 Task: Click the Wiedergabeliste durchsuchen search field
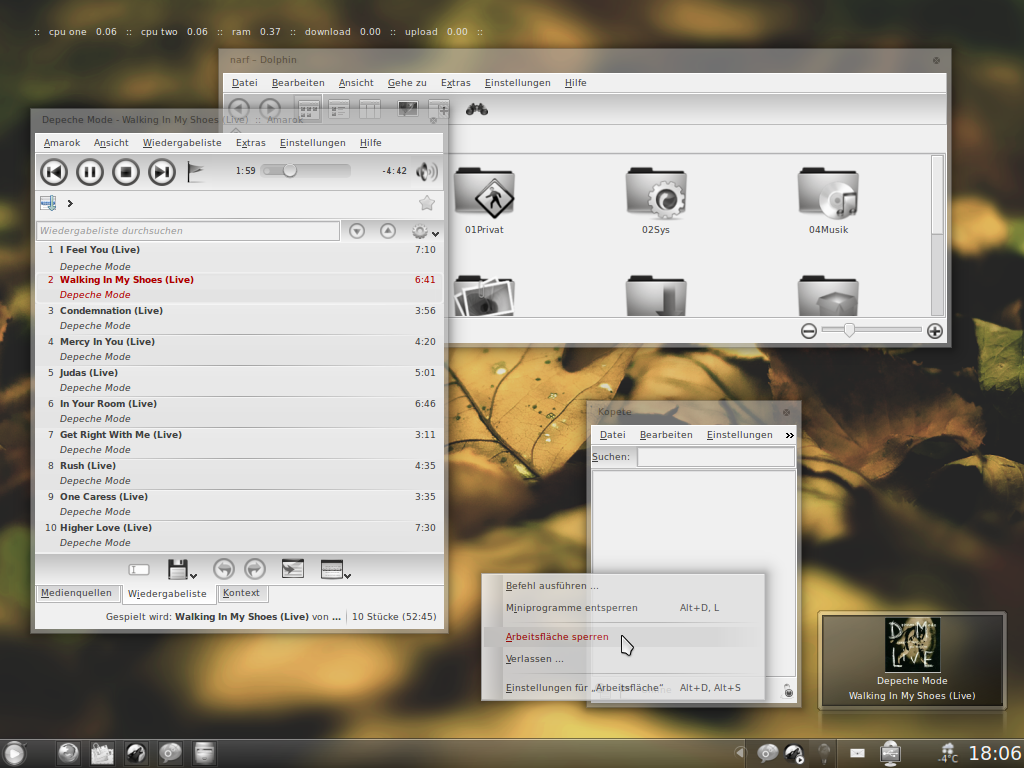188,231
